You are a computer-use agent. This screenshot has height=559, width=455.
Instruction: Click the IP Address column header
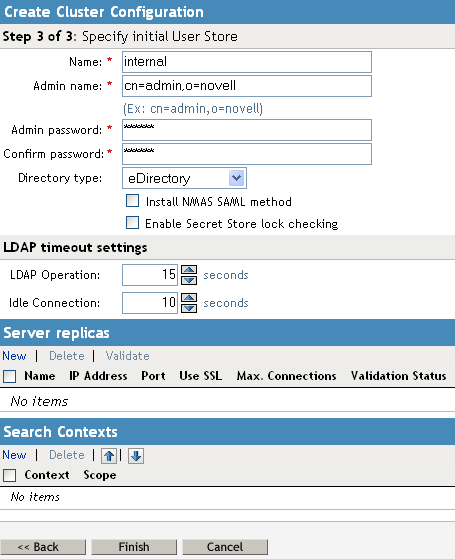98,376
